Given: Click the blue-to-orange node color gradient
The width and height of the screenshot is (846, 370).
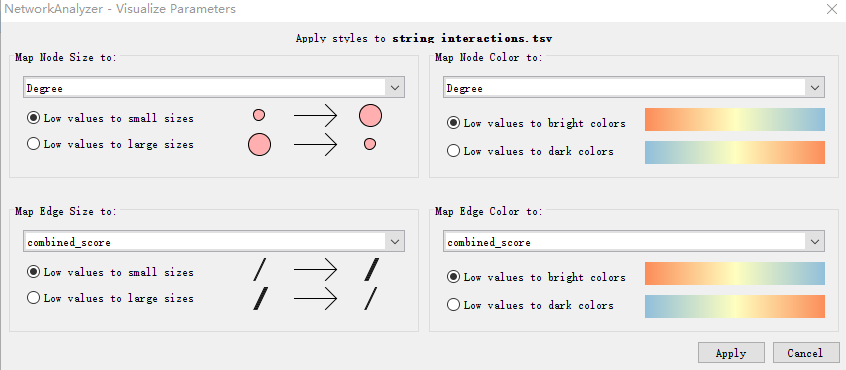Looking at the screenshot, I should click(735, 152).
